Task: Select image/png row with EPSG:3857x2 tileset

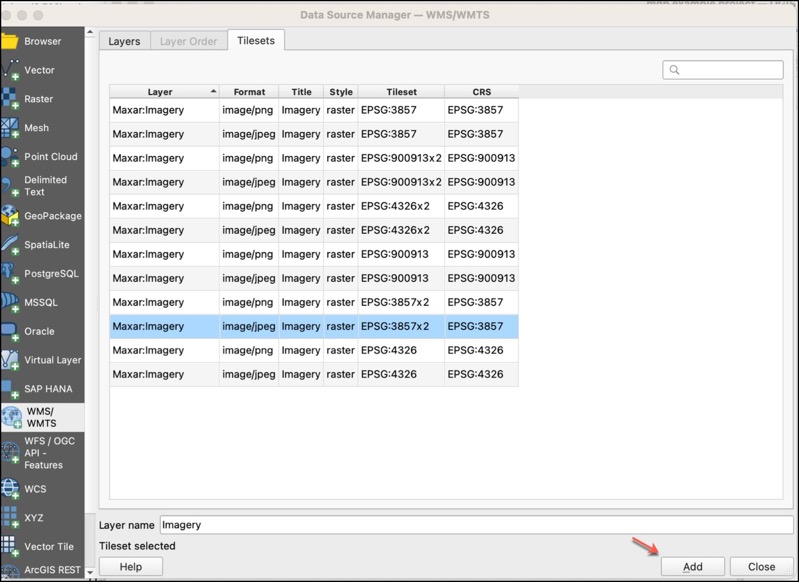Action: [x=314, y=302]
